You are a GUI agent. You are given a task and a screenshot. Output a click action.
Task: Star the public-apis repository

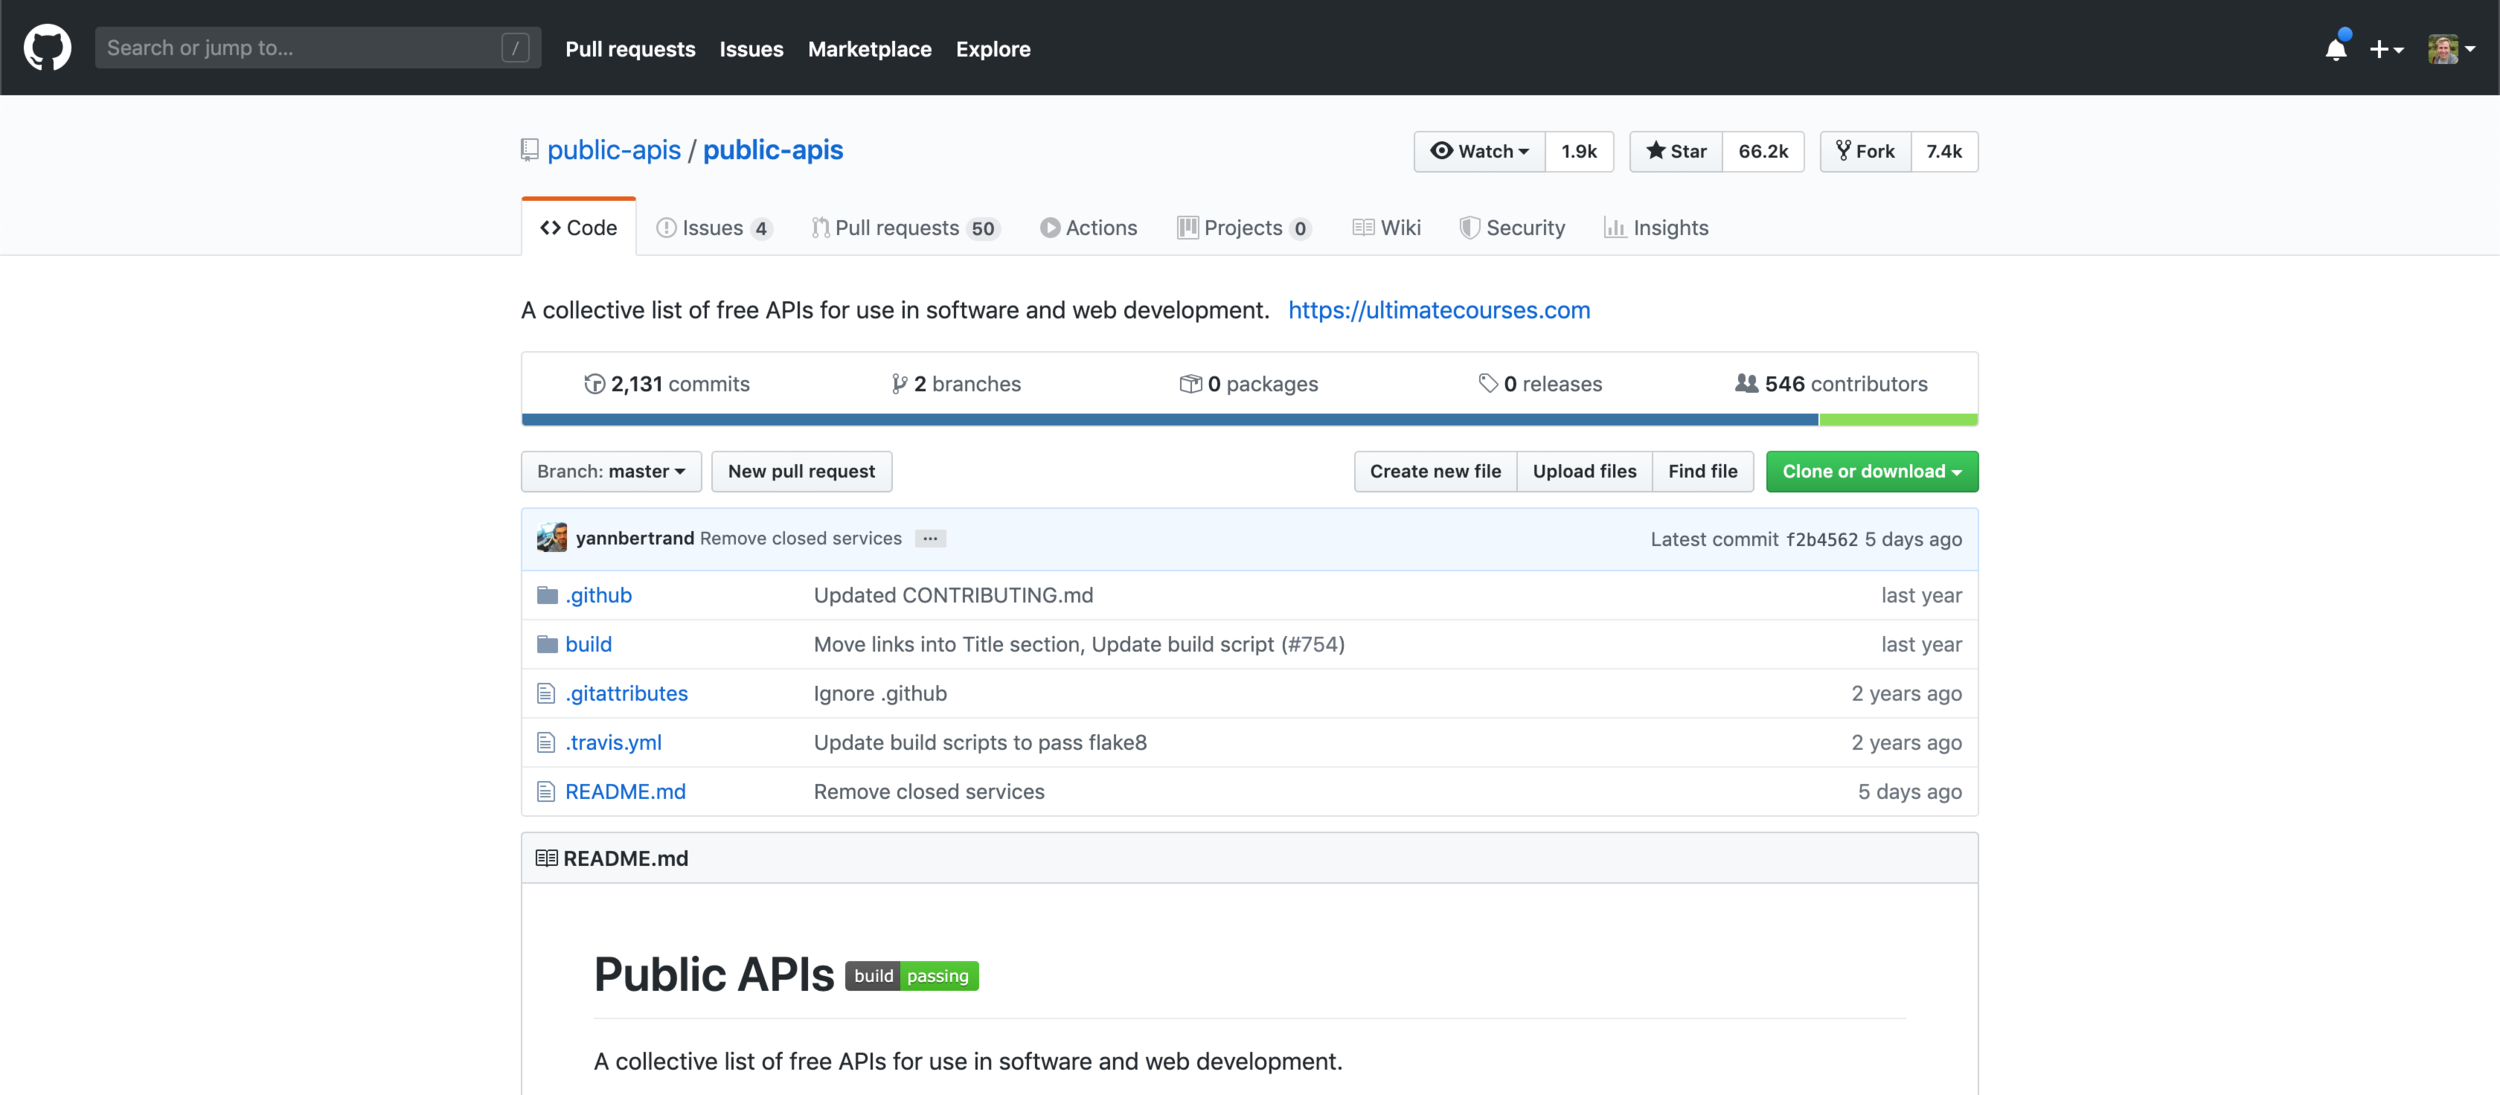1676,151
